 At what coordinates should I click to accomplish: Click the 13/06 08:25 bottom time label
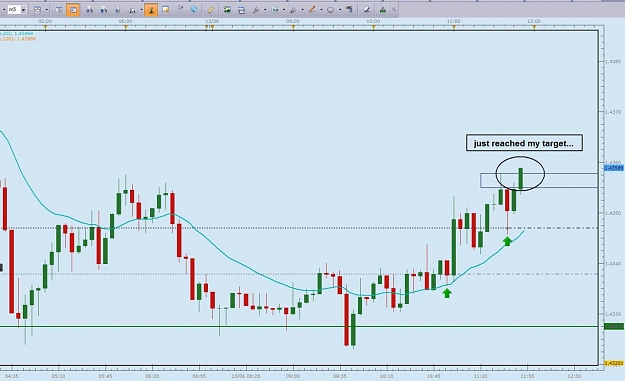[x=246, y=376]
